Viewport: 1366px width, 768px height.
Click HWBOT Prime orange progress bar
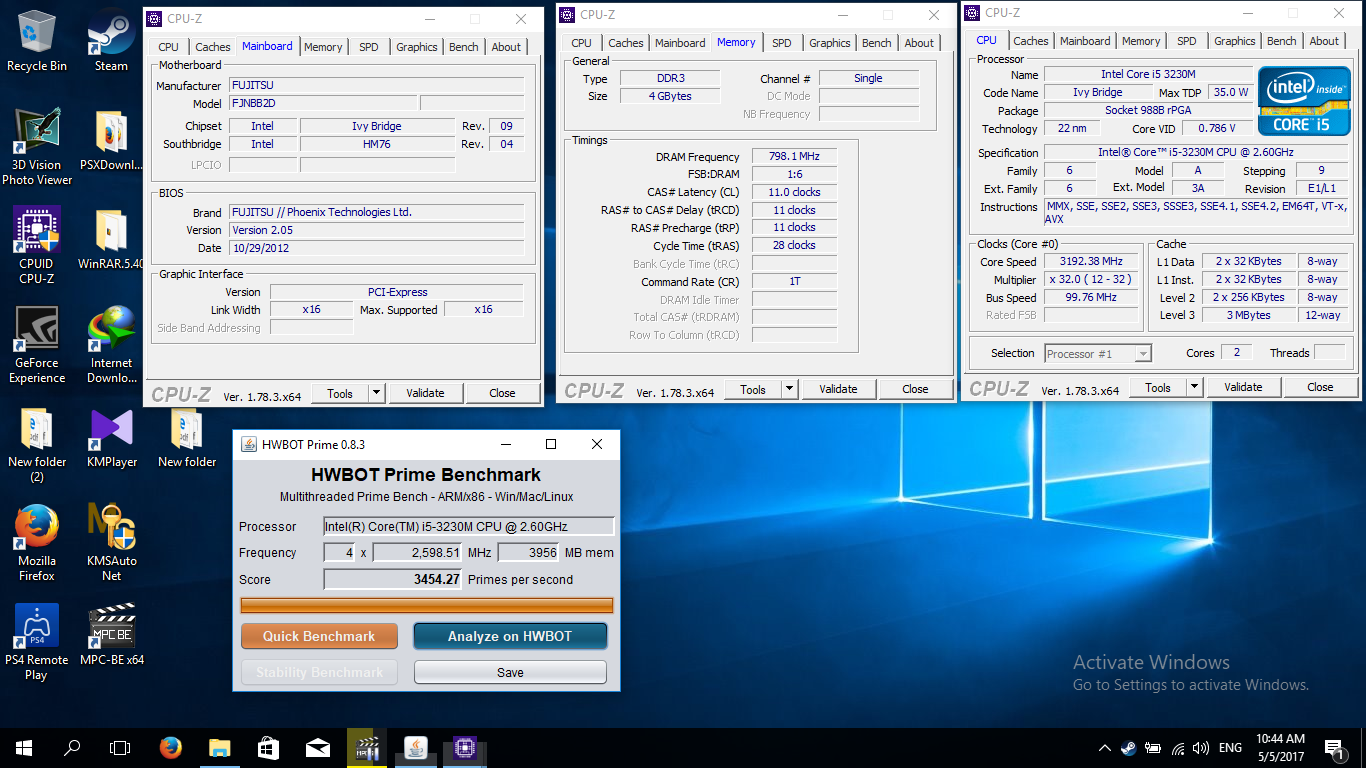click(427, 605)
